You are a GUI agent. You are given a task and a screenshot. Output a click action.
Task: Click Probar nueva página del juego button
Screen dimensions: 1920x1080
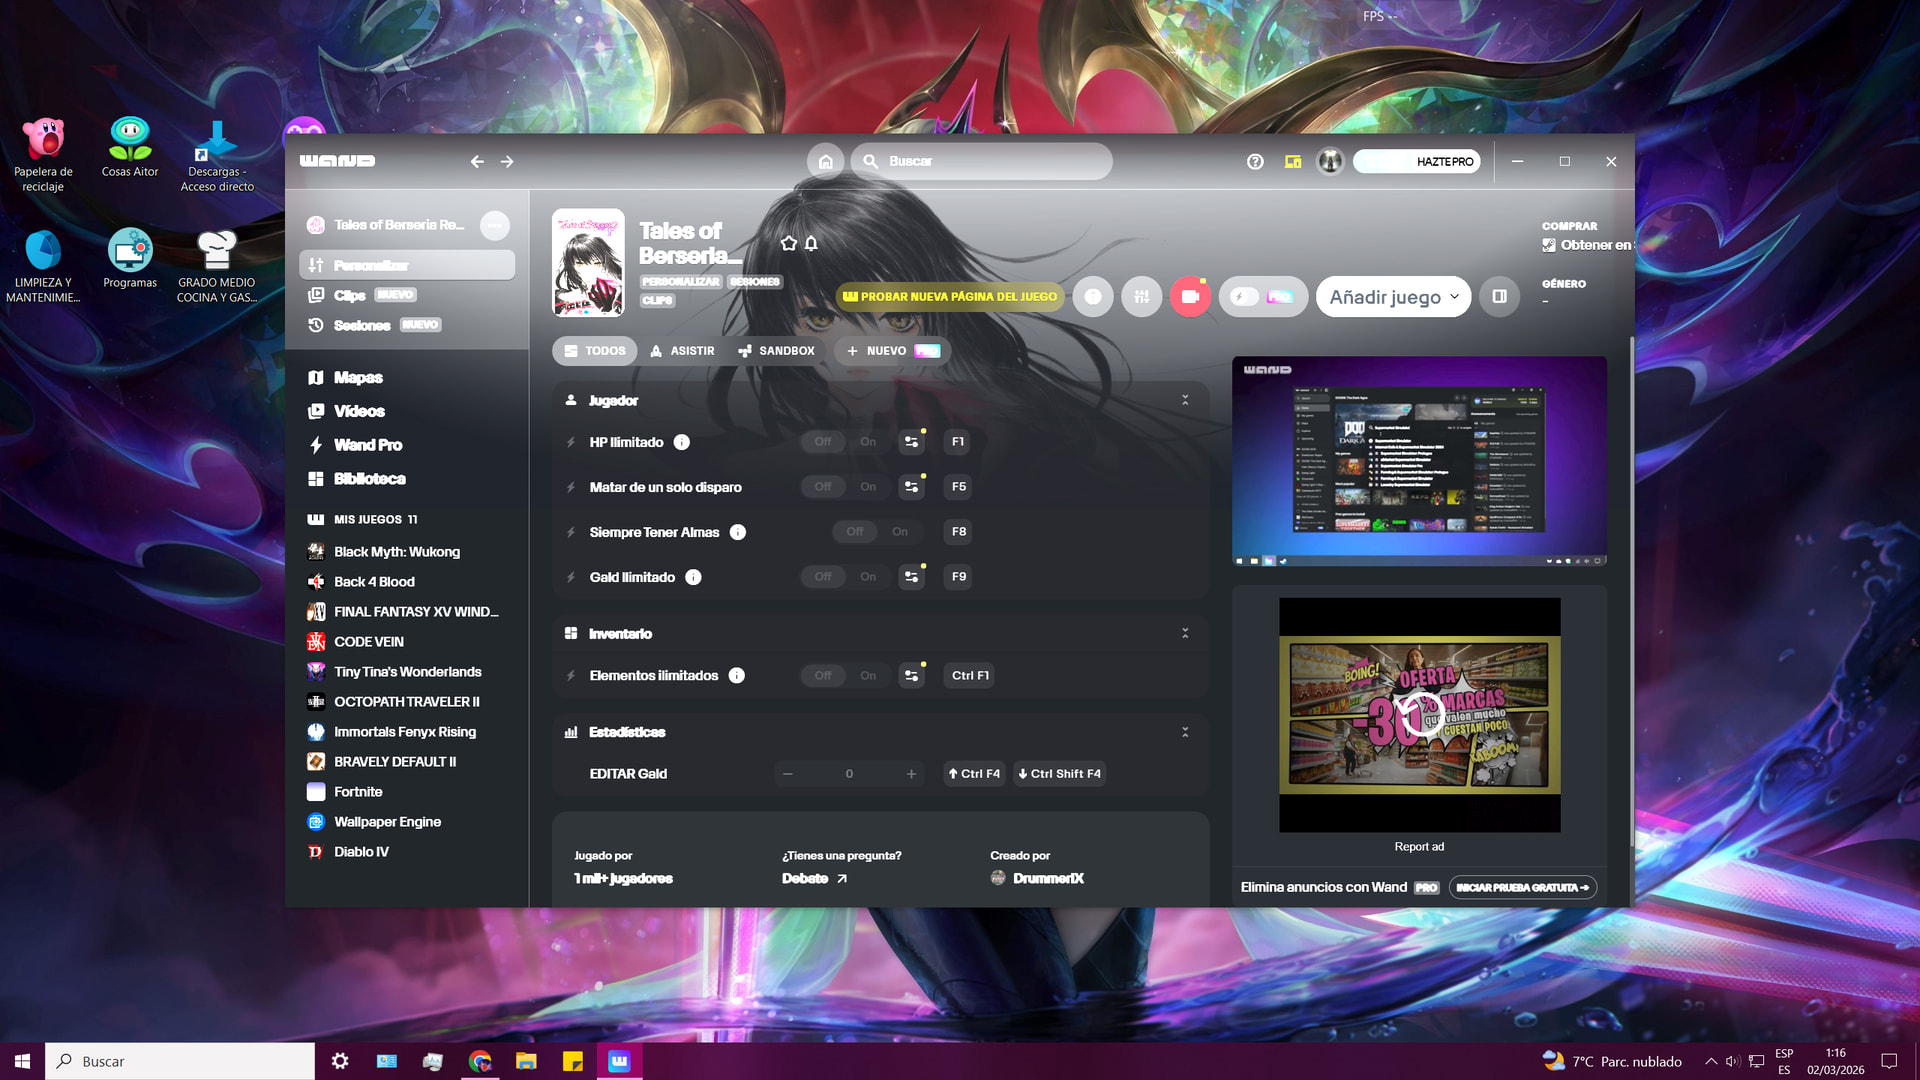949,297
